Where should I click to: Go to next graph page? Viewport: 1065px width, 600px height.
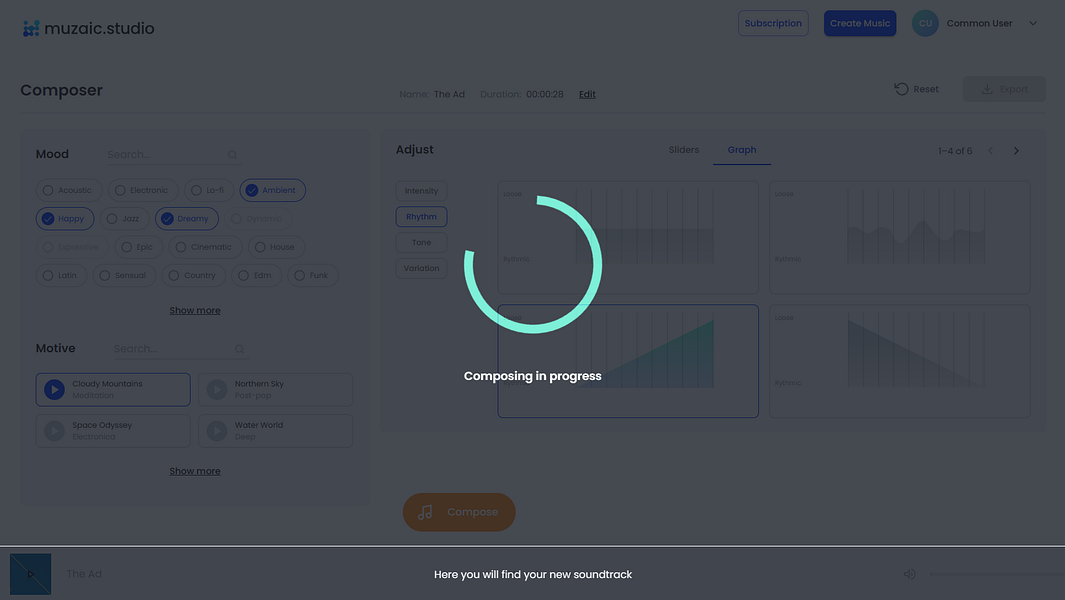tap(1016, 151)
